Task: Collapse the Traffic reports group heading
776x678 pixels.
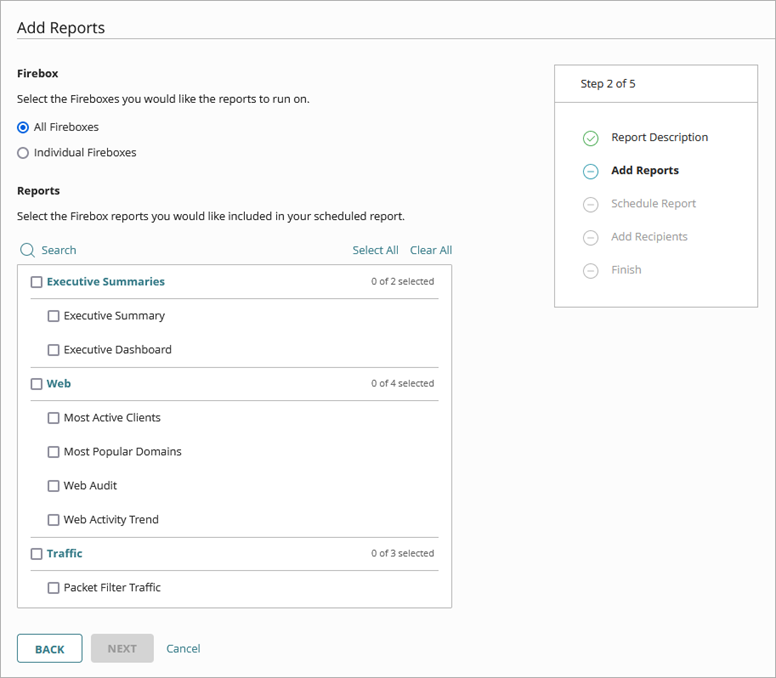Action: [x=65, y=554]
